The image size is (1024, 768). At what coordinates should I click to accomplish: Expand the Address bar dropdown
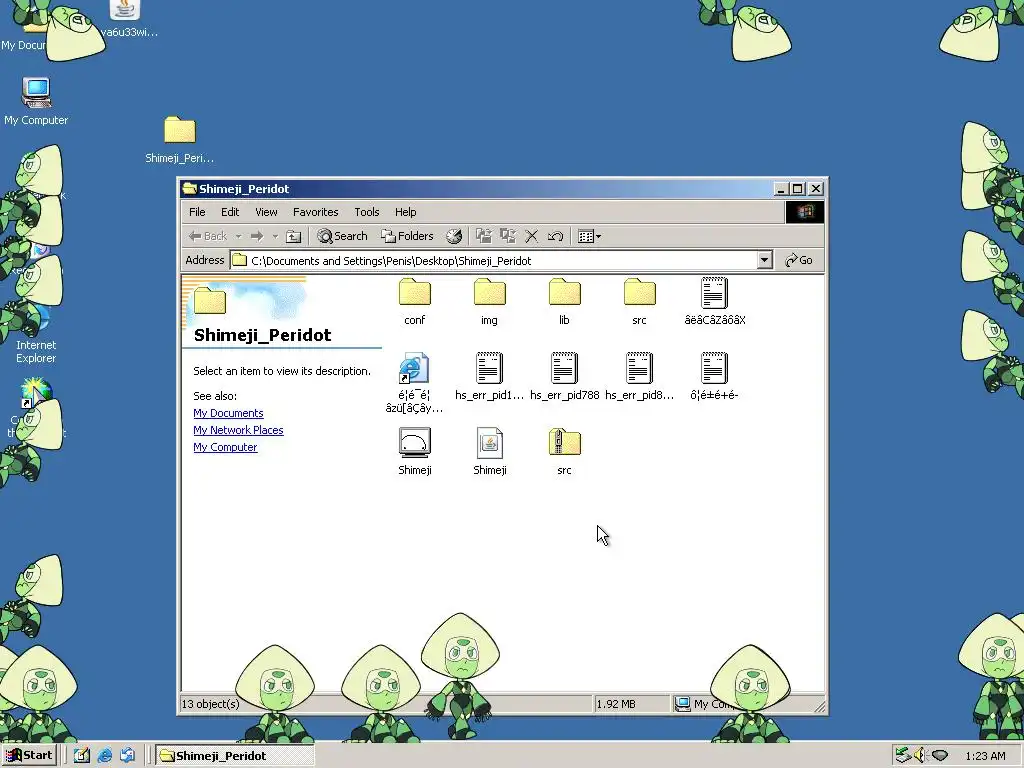pyautogui.click(x=765, y=261)
